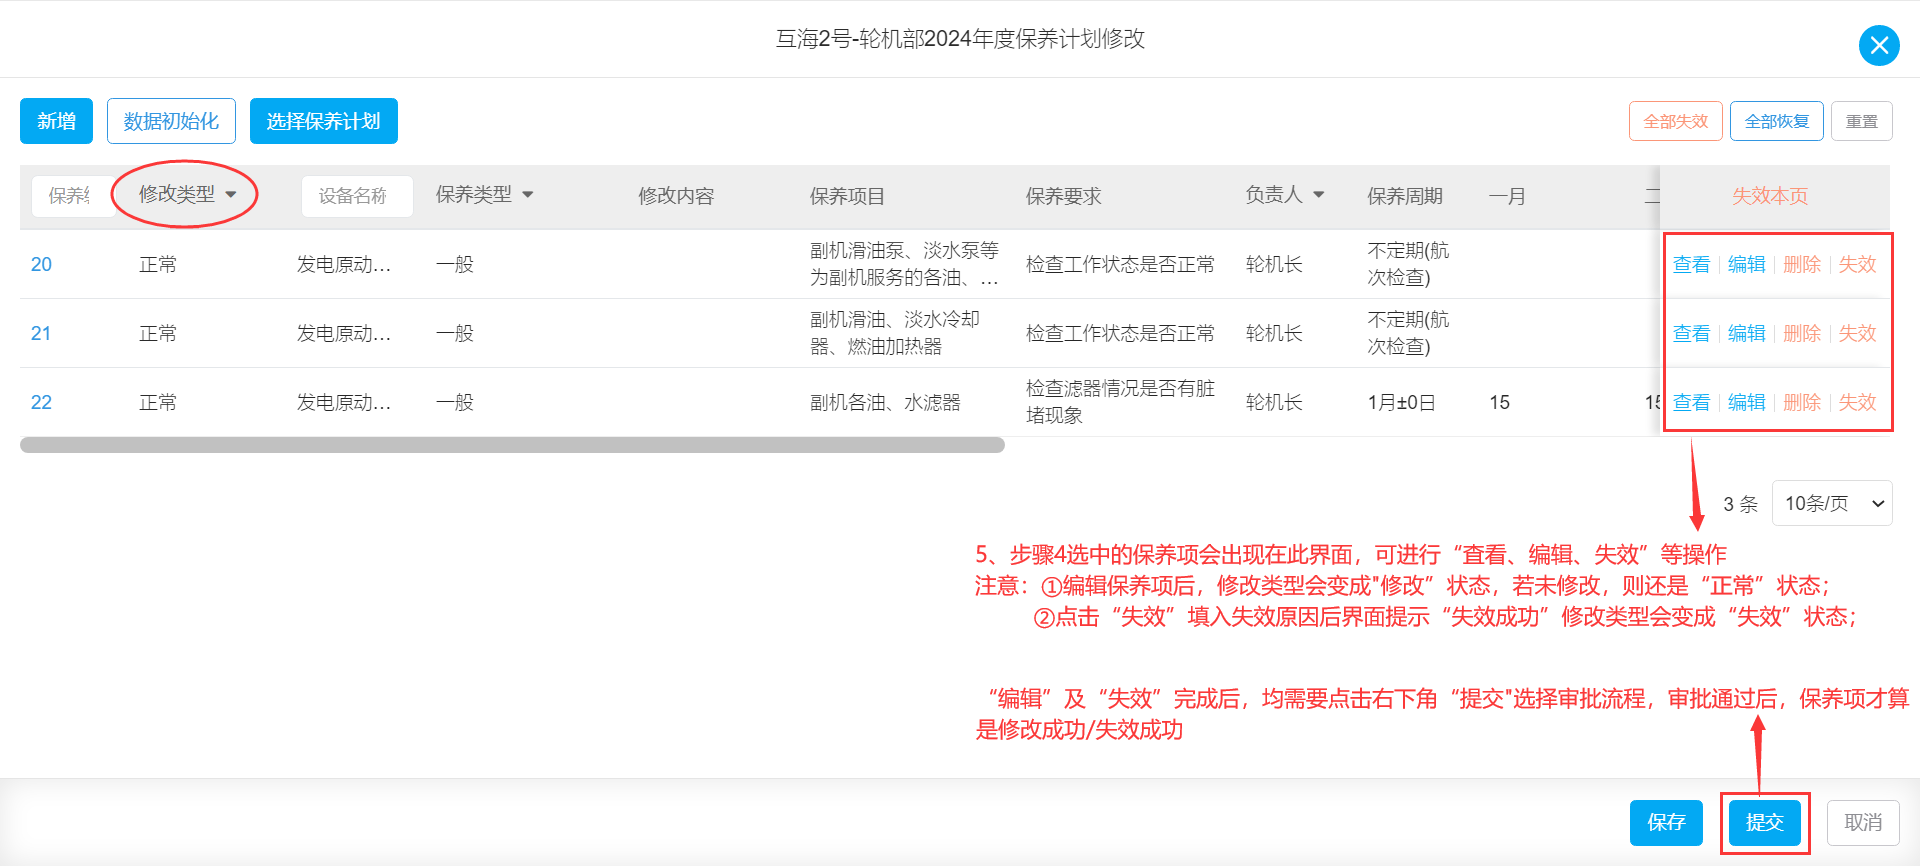Click 查看 for row 22
The width and height of the screenshot is (1920, 868).
click(1692, 402)
